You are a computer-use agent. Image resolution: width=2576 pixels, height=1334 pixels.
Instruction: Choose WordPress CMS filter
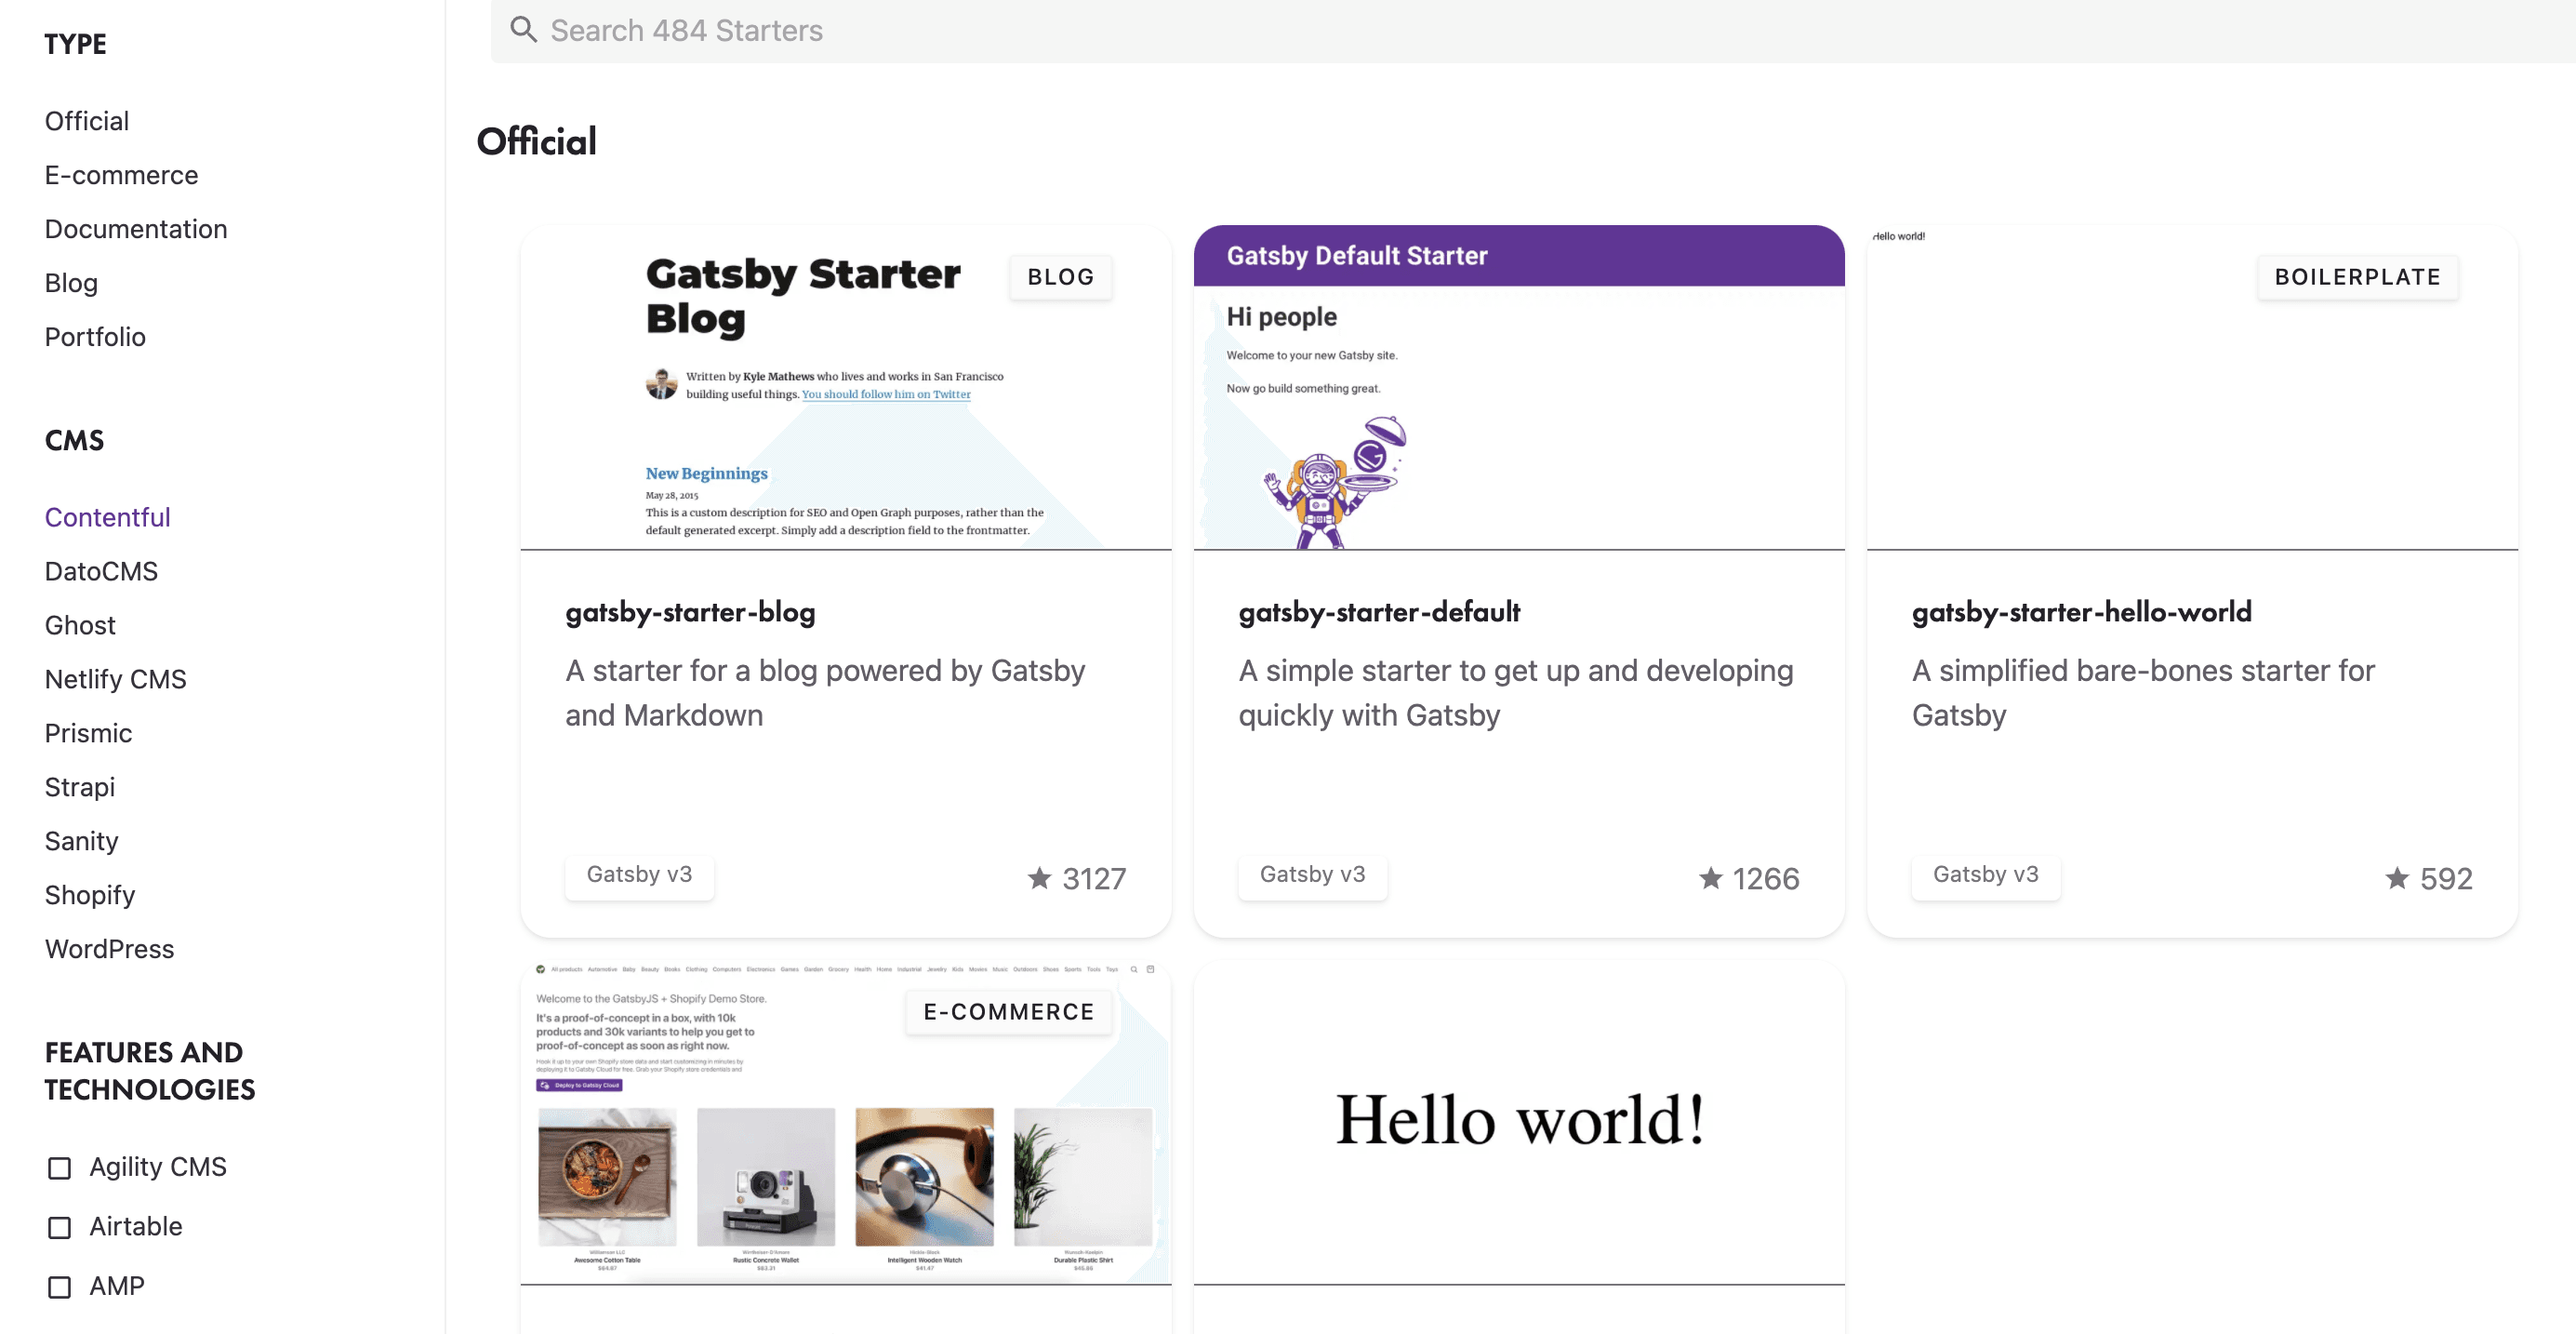click(x=110, y=949)
